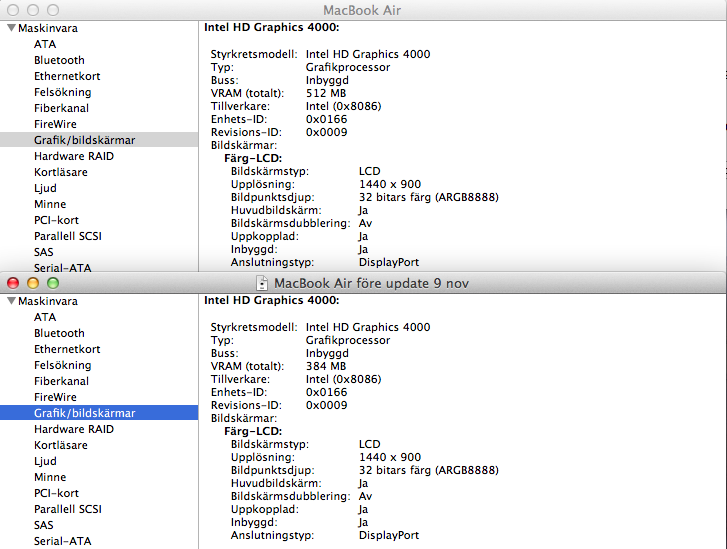Image resolution: width=727 pixels, height=549 pixels.
Task: Click '1440 x 900' resolution in upper window
Action: (x=390, y=184)
